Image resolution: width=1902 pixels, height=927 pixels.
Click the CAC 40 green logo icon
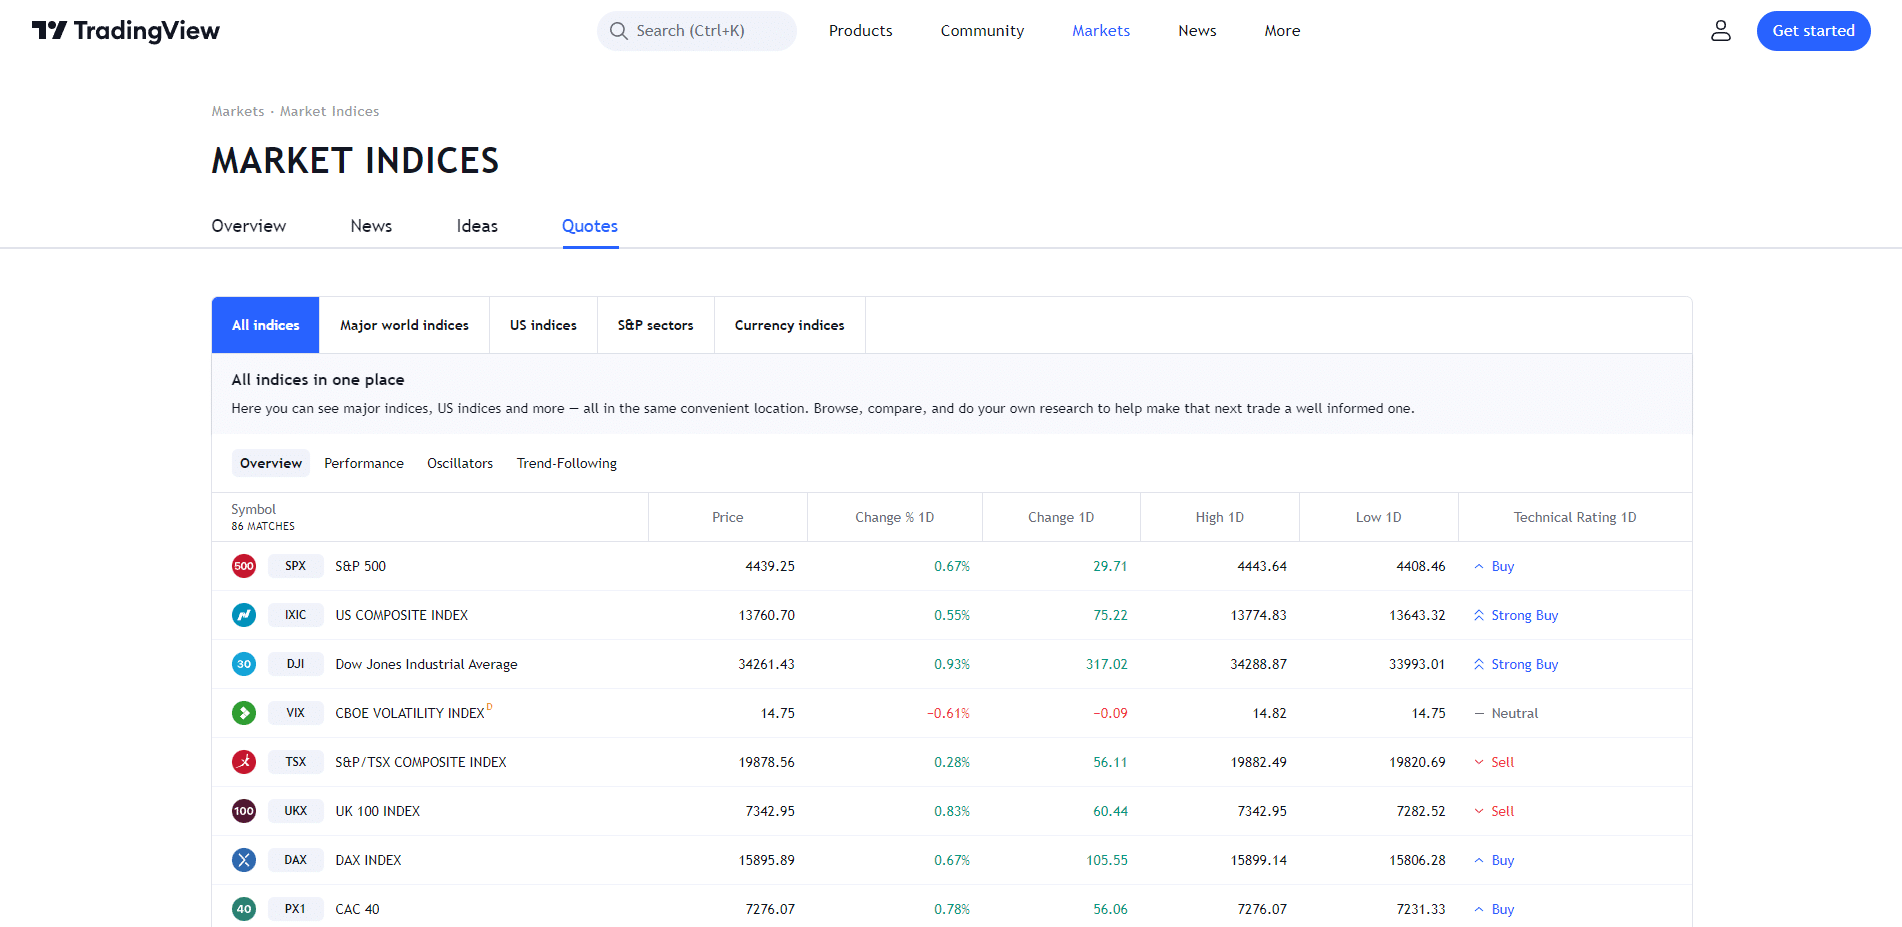(244, 909)
